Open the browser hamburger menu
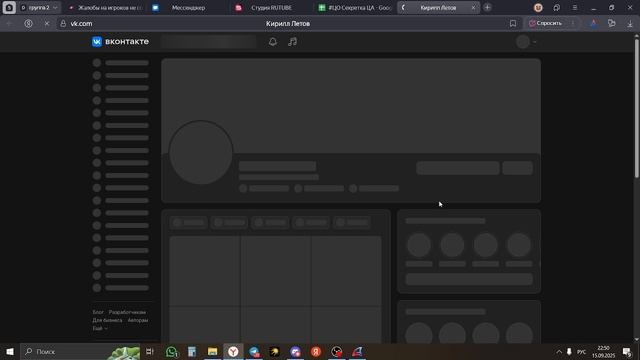The width and height of the screenshot is (640, 360). (575, 7)
